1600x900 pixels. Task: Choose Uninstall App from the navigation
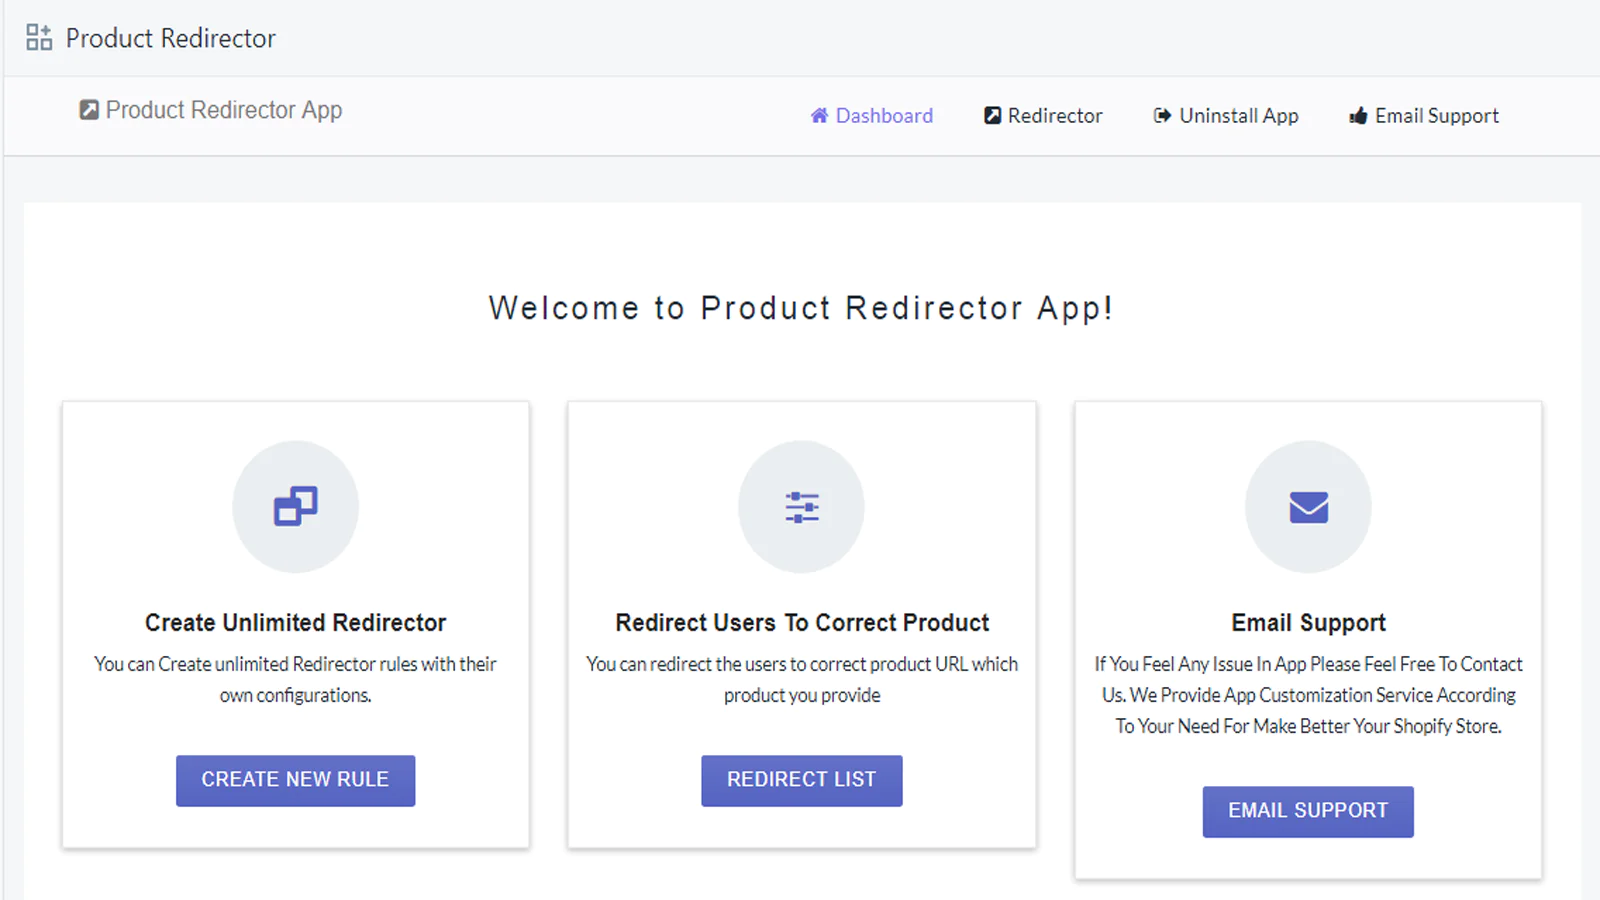(x=1238, y=116)
